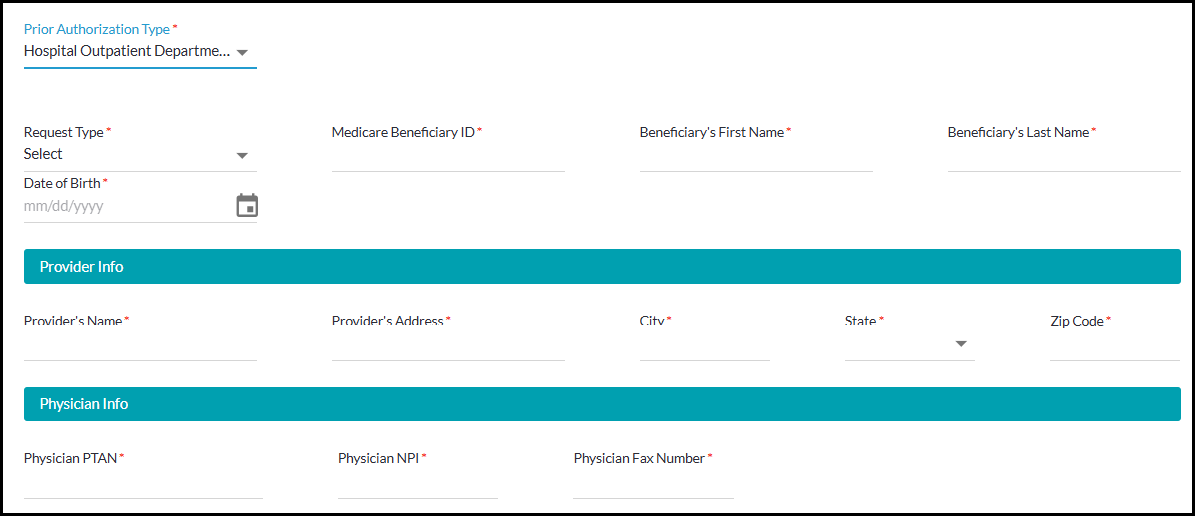This screenshot has width=1195, height=516.
Task: Click the State field label
Action: (860, 321)
